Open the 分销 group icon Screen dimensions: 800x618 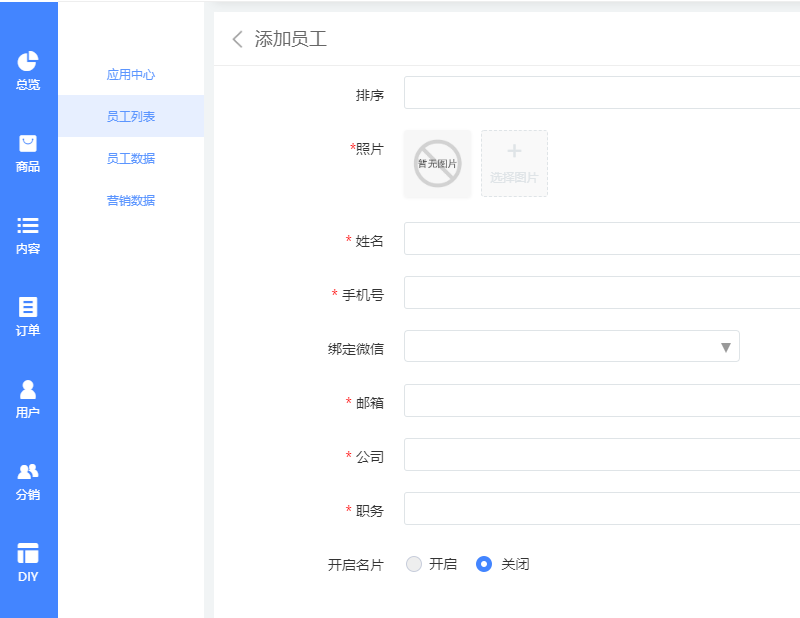pos(28,472)
